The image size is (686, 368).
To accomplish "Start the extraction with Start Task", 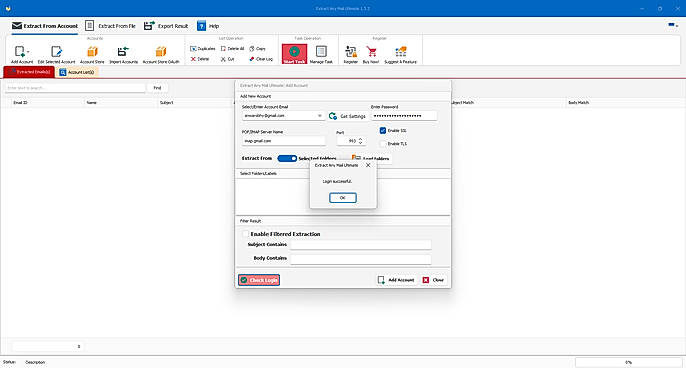I will pyautogui.click(x=294, y=54).
